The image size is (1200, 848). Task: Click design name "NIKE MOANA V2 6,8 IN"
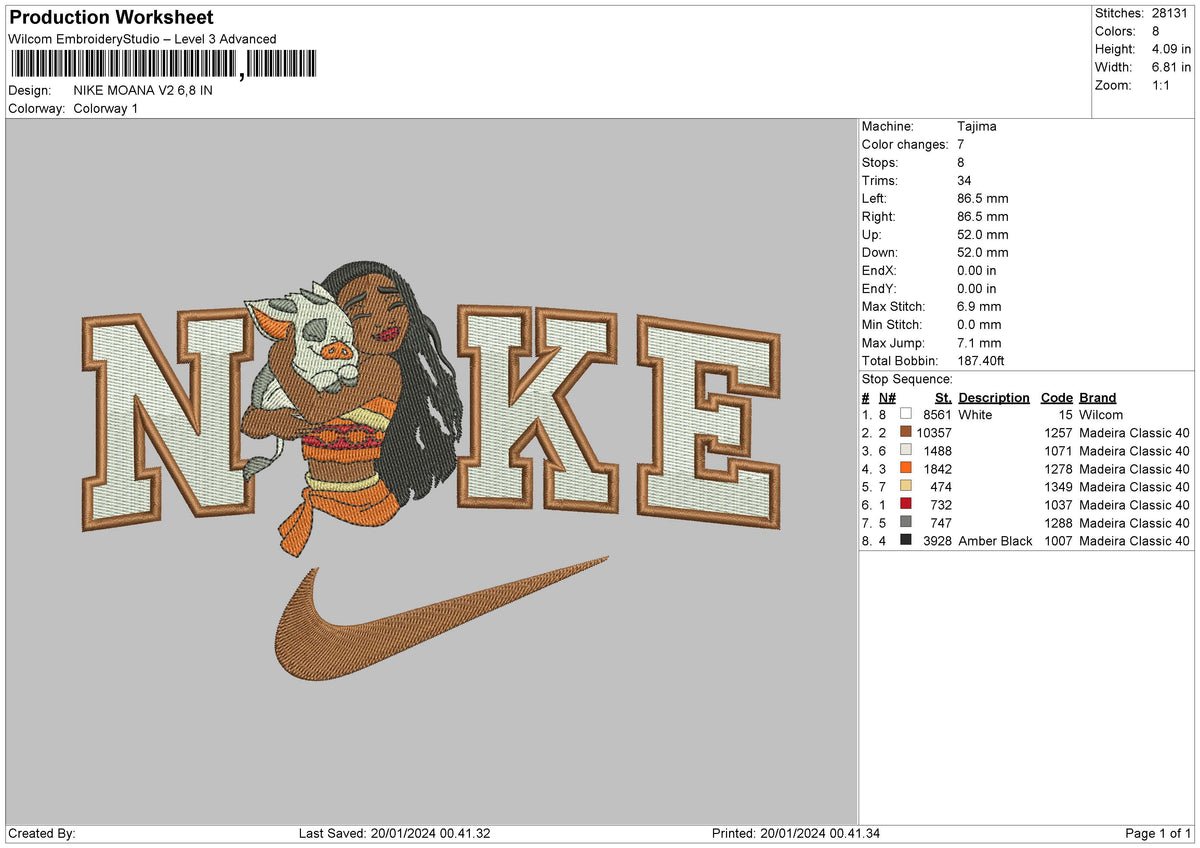point(143,90)
